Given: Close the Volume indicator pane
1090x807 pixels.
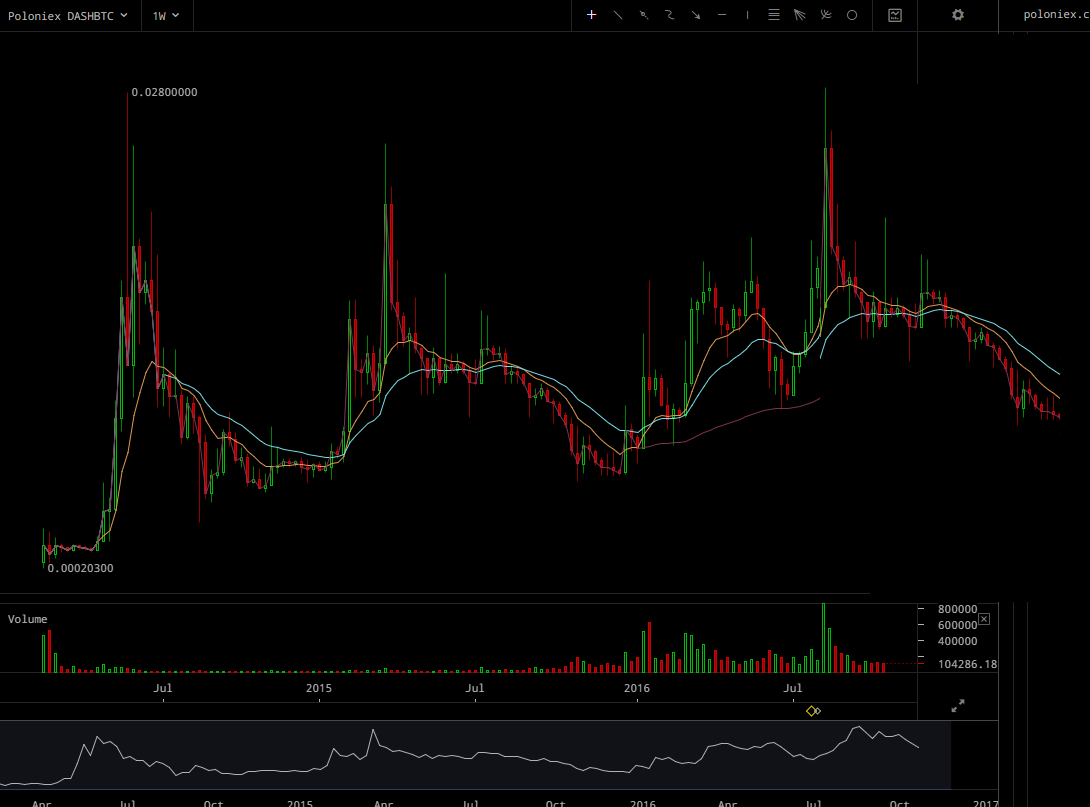Looking at the screenshot, I should (984, 619).
